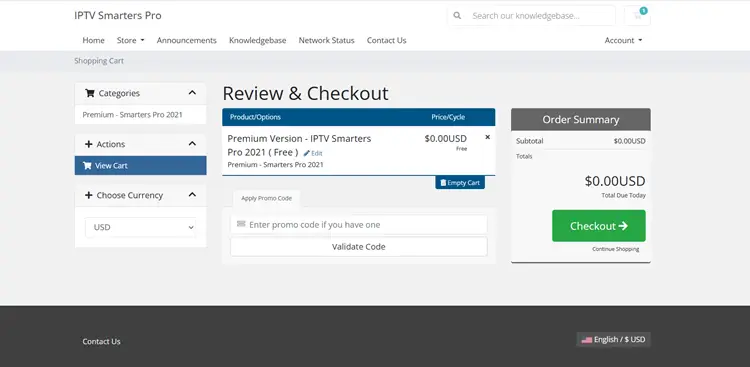
Task: Click the promo code ticket icon
Action: [241, 224]
